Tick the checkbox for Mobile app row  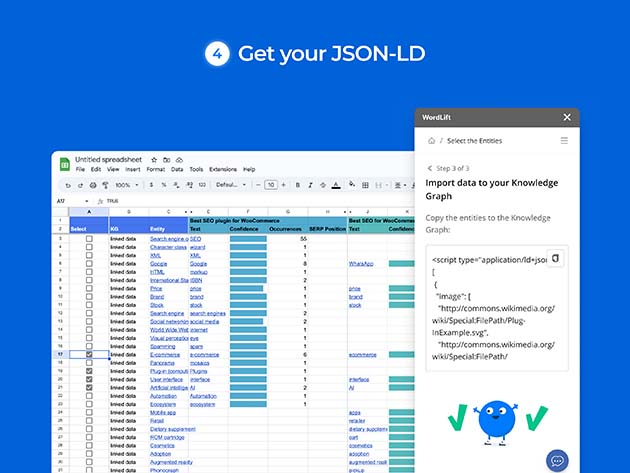tap(89, 412)
